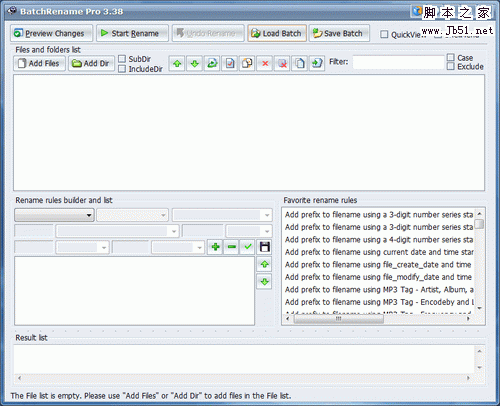Screen dimensions: 500x406
Task: Open a batch with Load Batch button
Action: (x=277, y=33)
